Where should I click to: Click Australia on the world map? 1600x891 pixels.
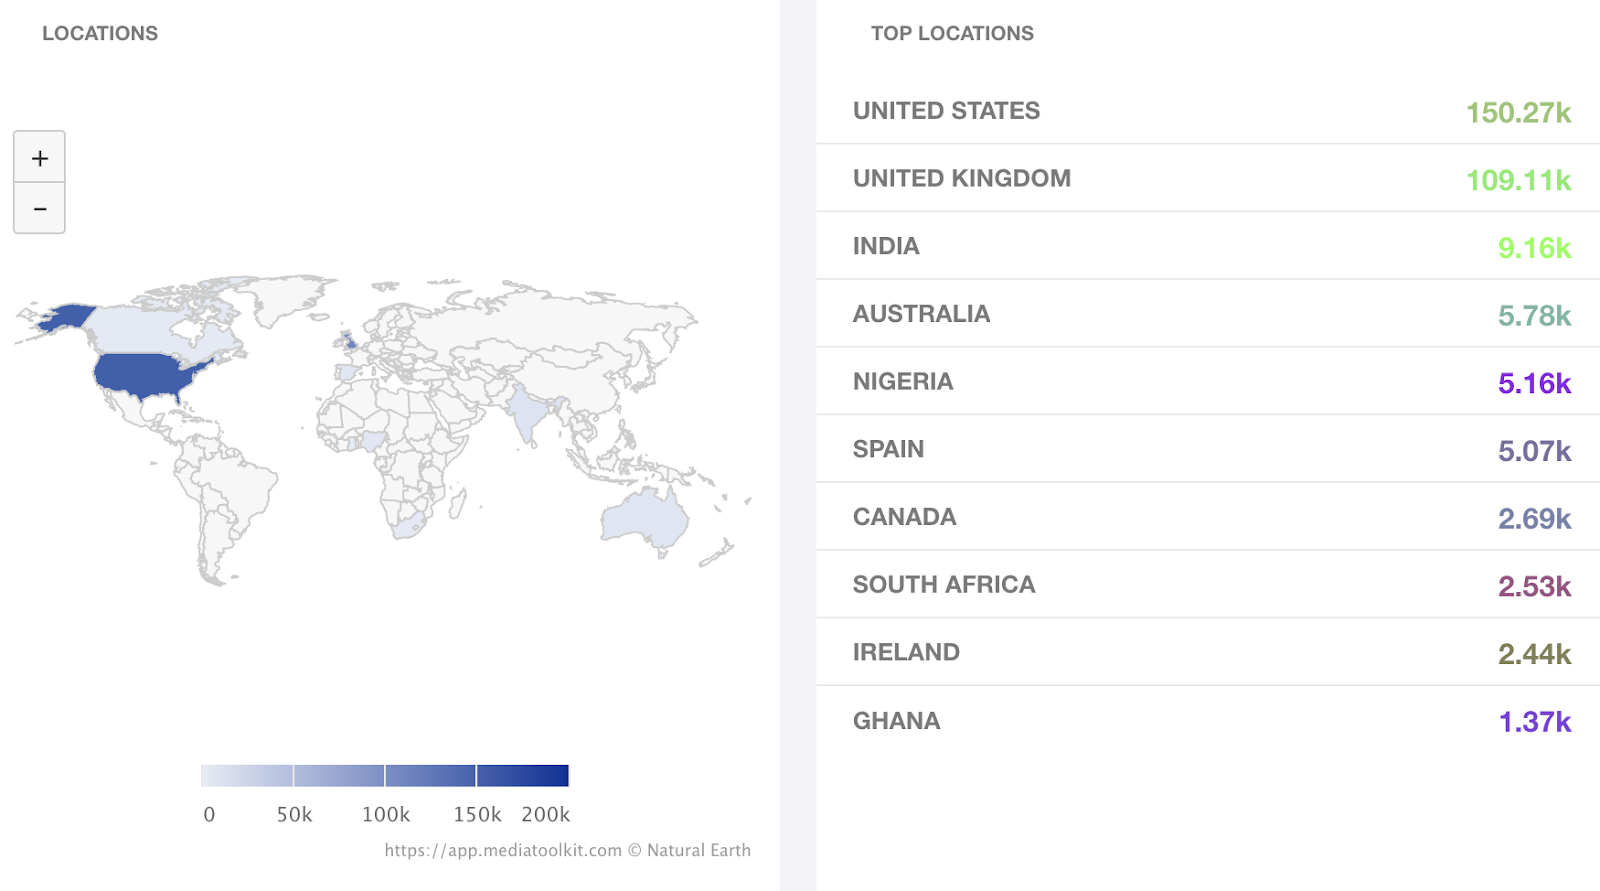tap(643, 520)
